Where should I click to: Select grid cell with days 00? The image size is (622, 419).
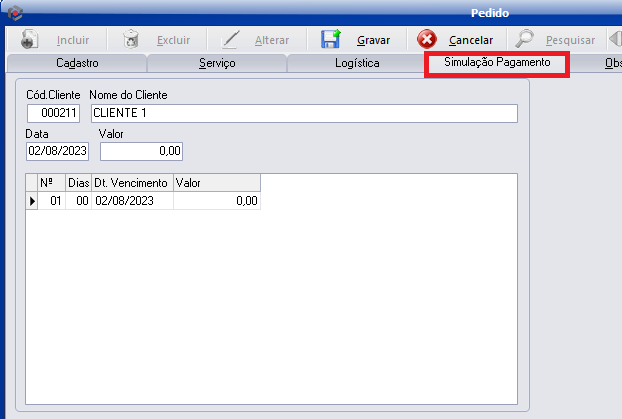(79, 201)
